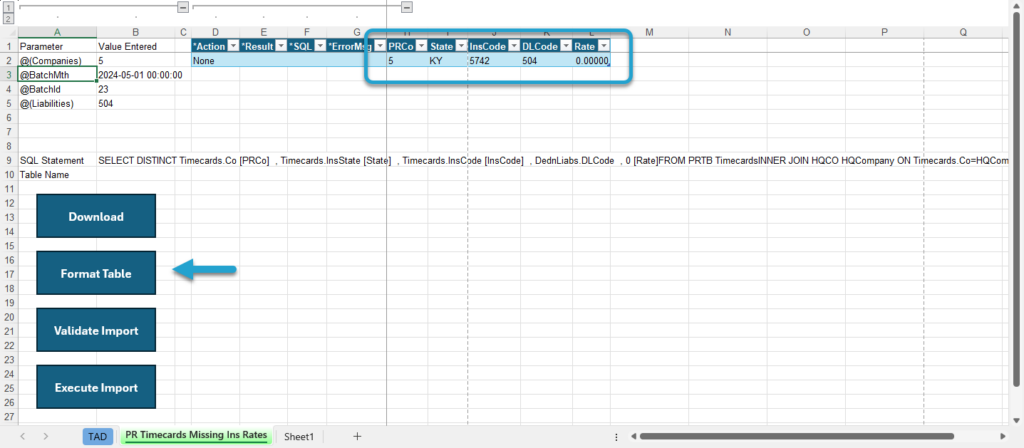The height and width of the screenshot is (448, 1024).
Task: Switch to the TAD sheet tab
Action: tap(98, 437)
